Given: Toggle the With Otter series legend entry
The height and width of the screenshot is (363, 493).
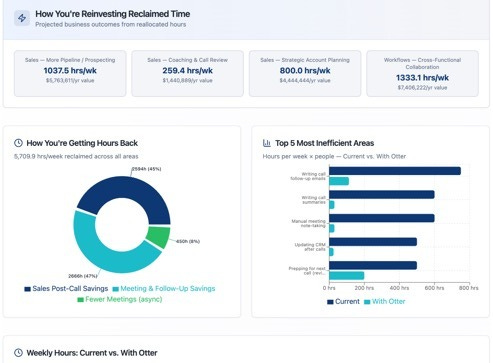Looking at the screenshot, I should 385,302.
